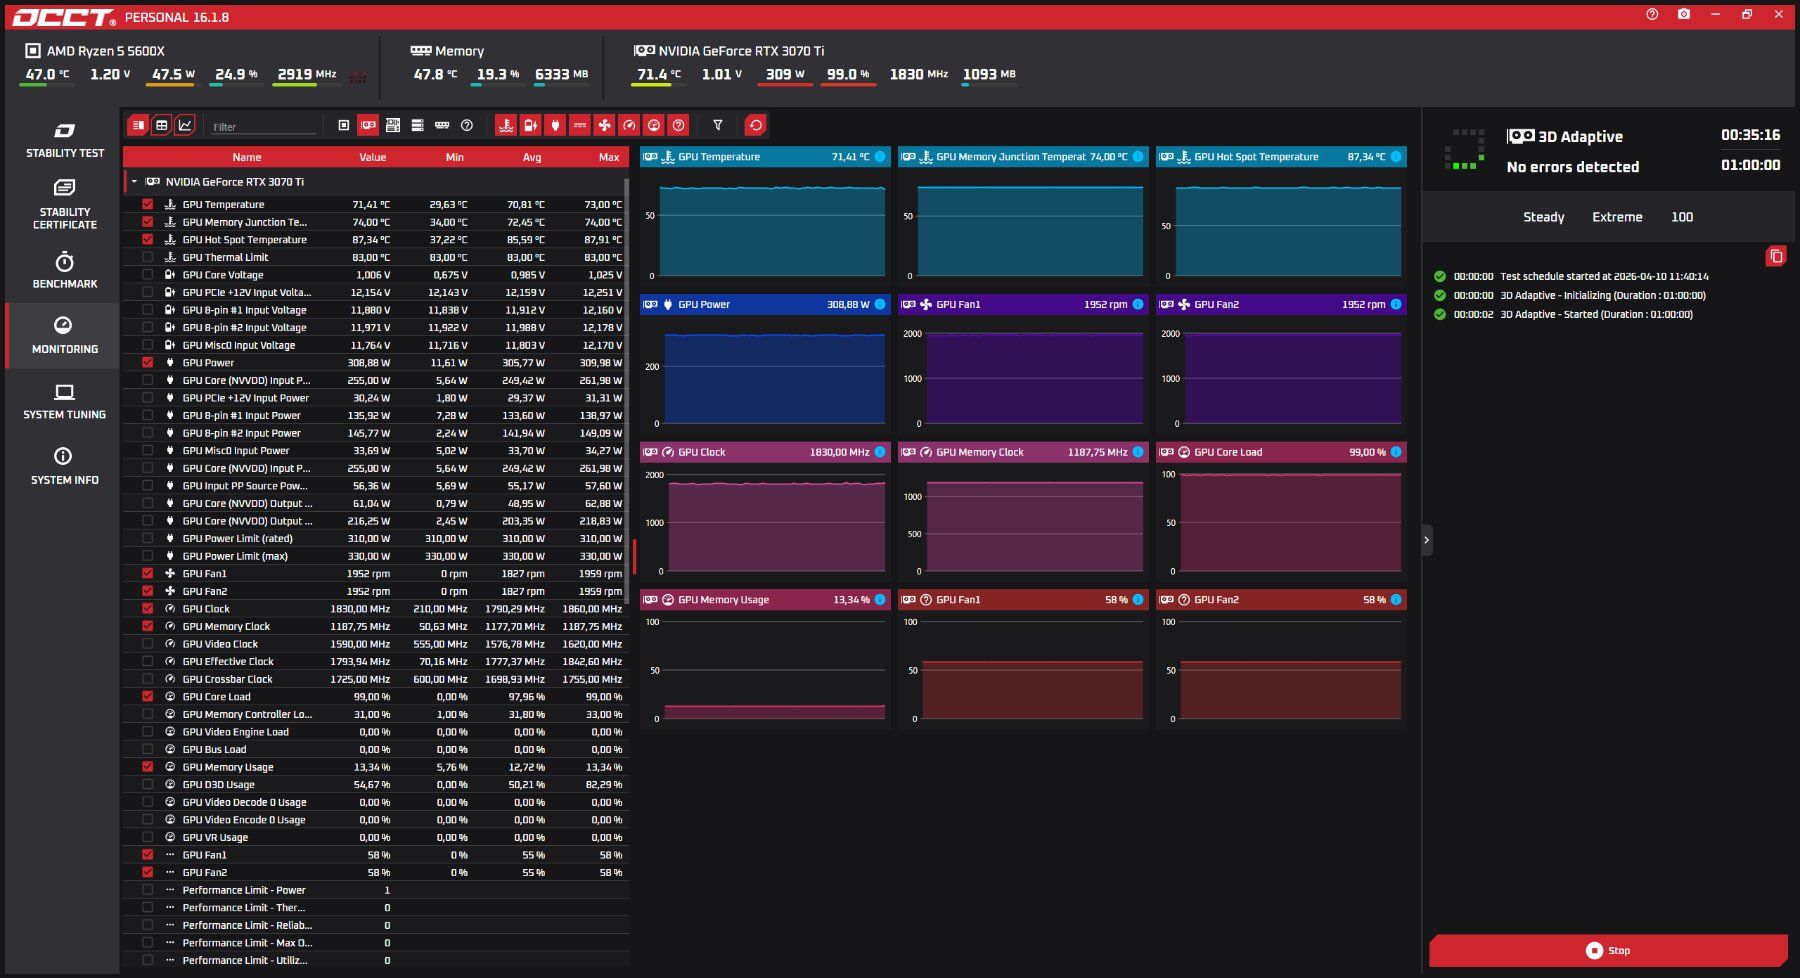This screenshot has height=978, width=1800.
Task: Click the GPU Fan1 rpm graph header
Action: 1023,304
